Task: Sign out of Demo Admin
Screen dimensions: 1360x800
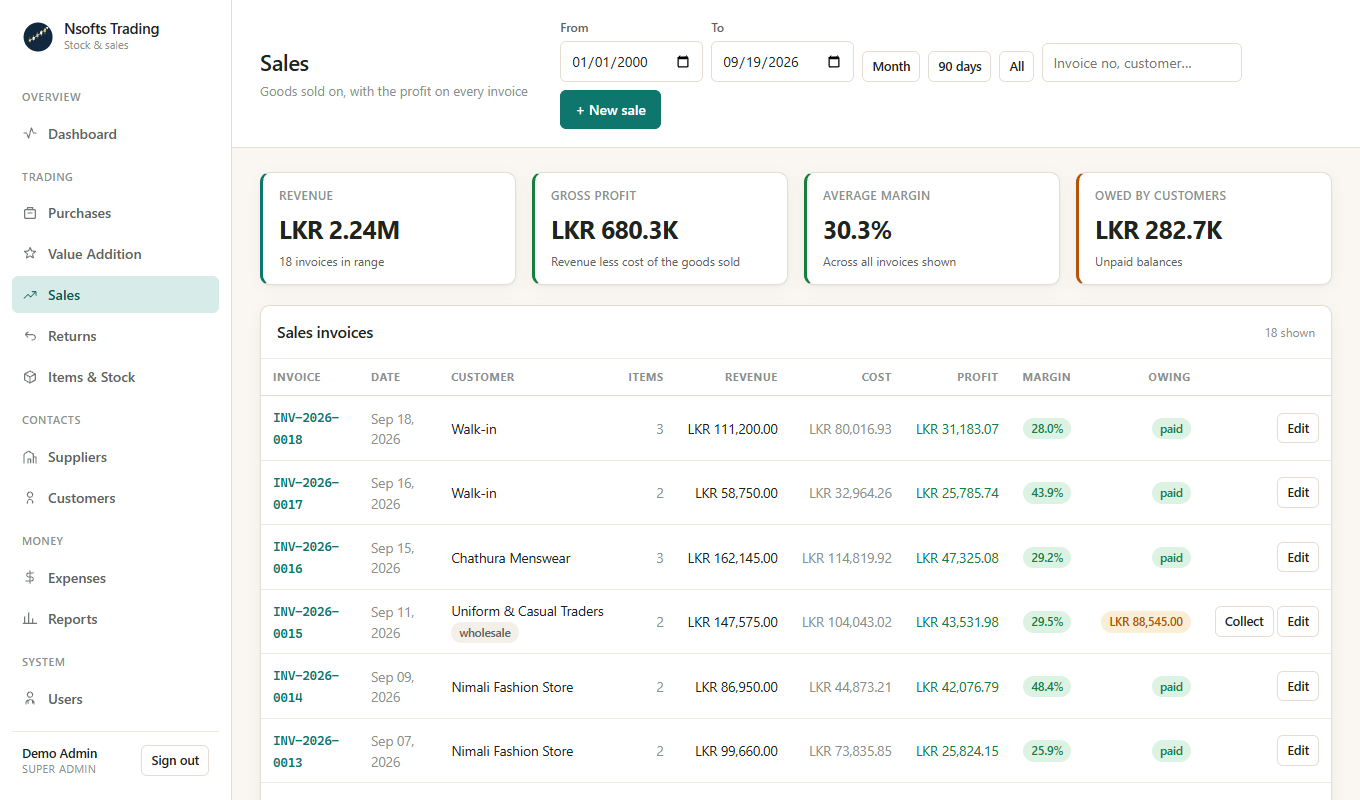Action: click(175, 760)
